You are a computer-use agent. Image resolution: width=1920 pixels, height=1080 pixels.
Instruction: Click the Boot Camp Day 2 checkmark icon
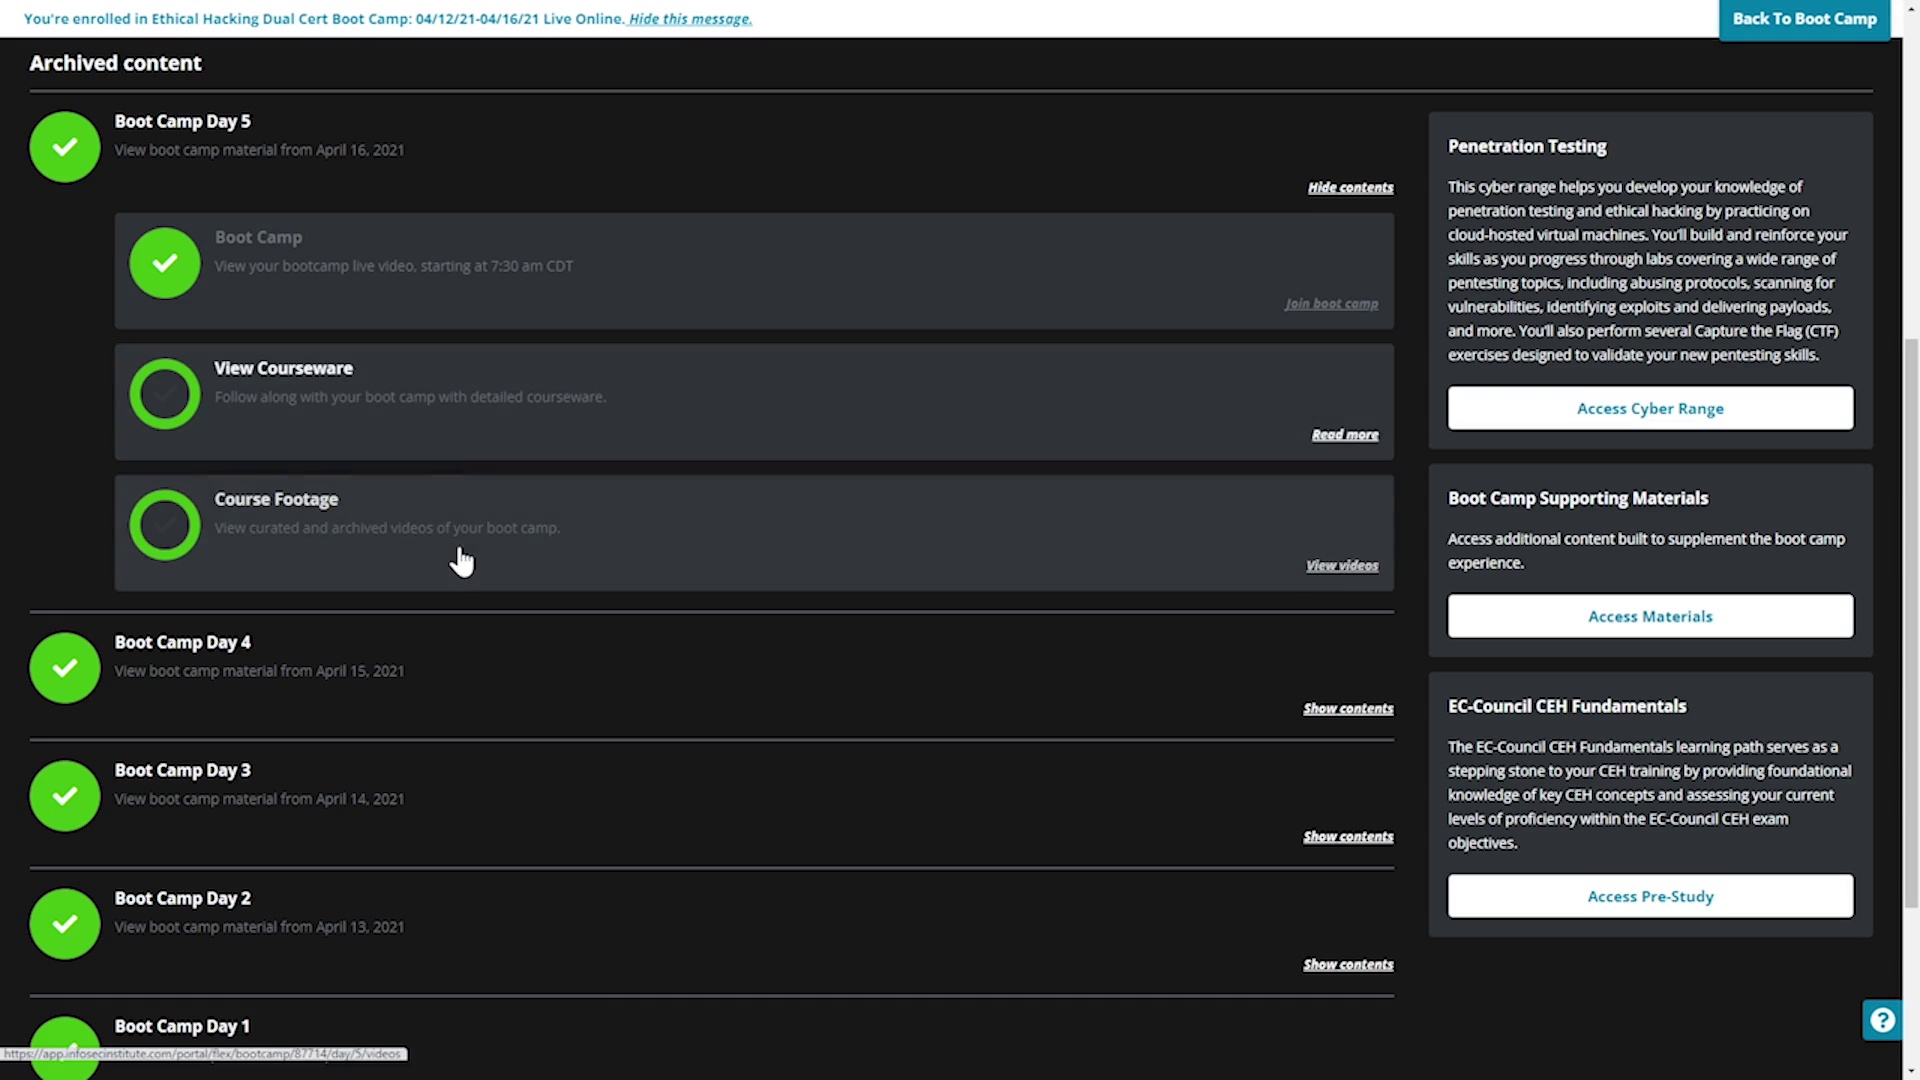[x=65, y=924]
